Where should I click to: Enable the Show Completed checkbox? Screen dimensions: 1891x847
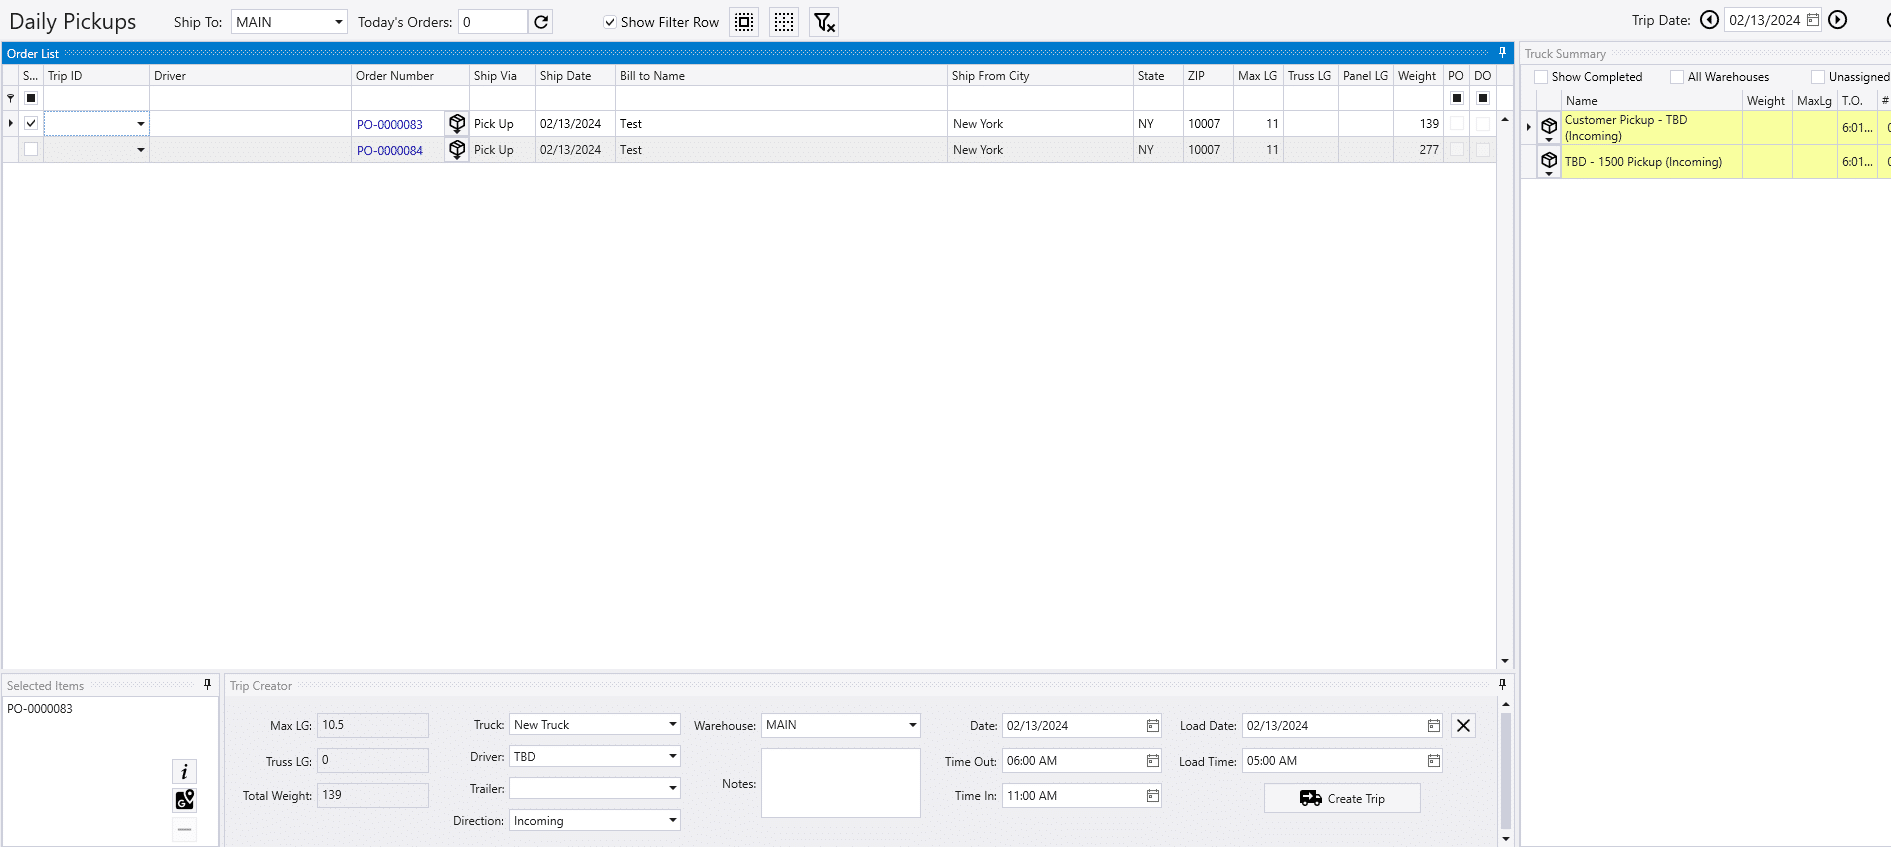coord(1541,77)
